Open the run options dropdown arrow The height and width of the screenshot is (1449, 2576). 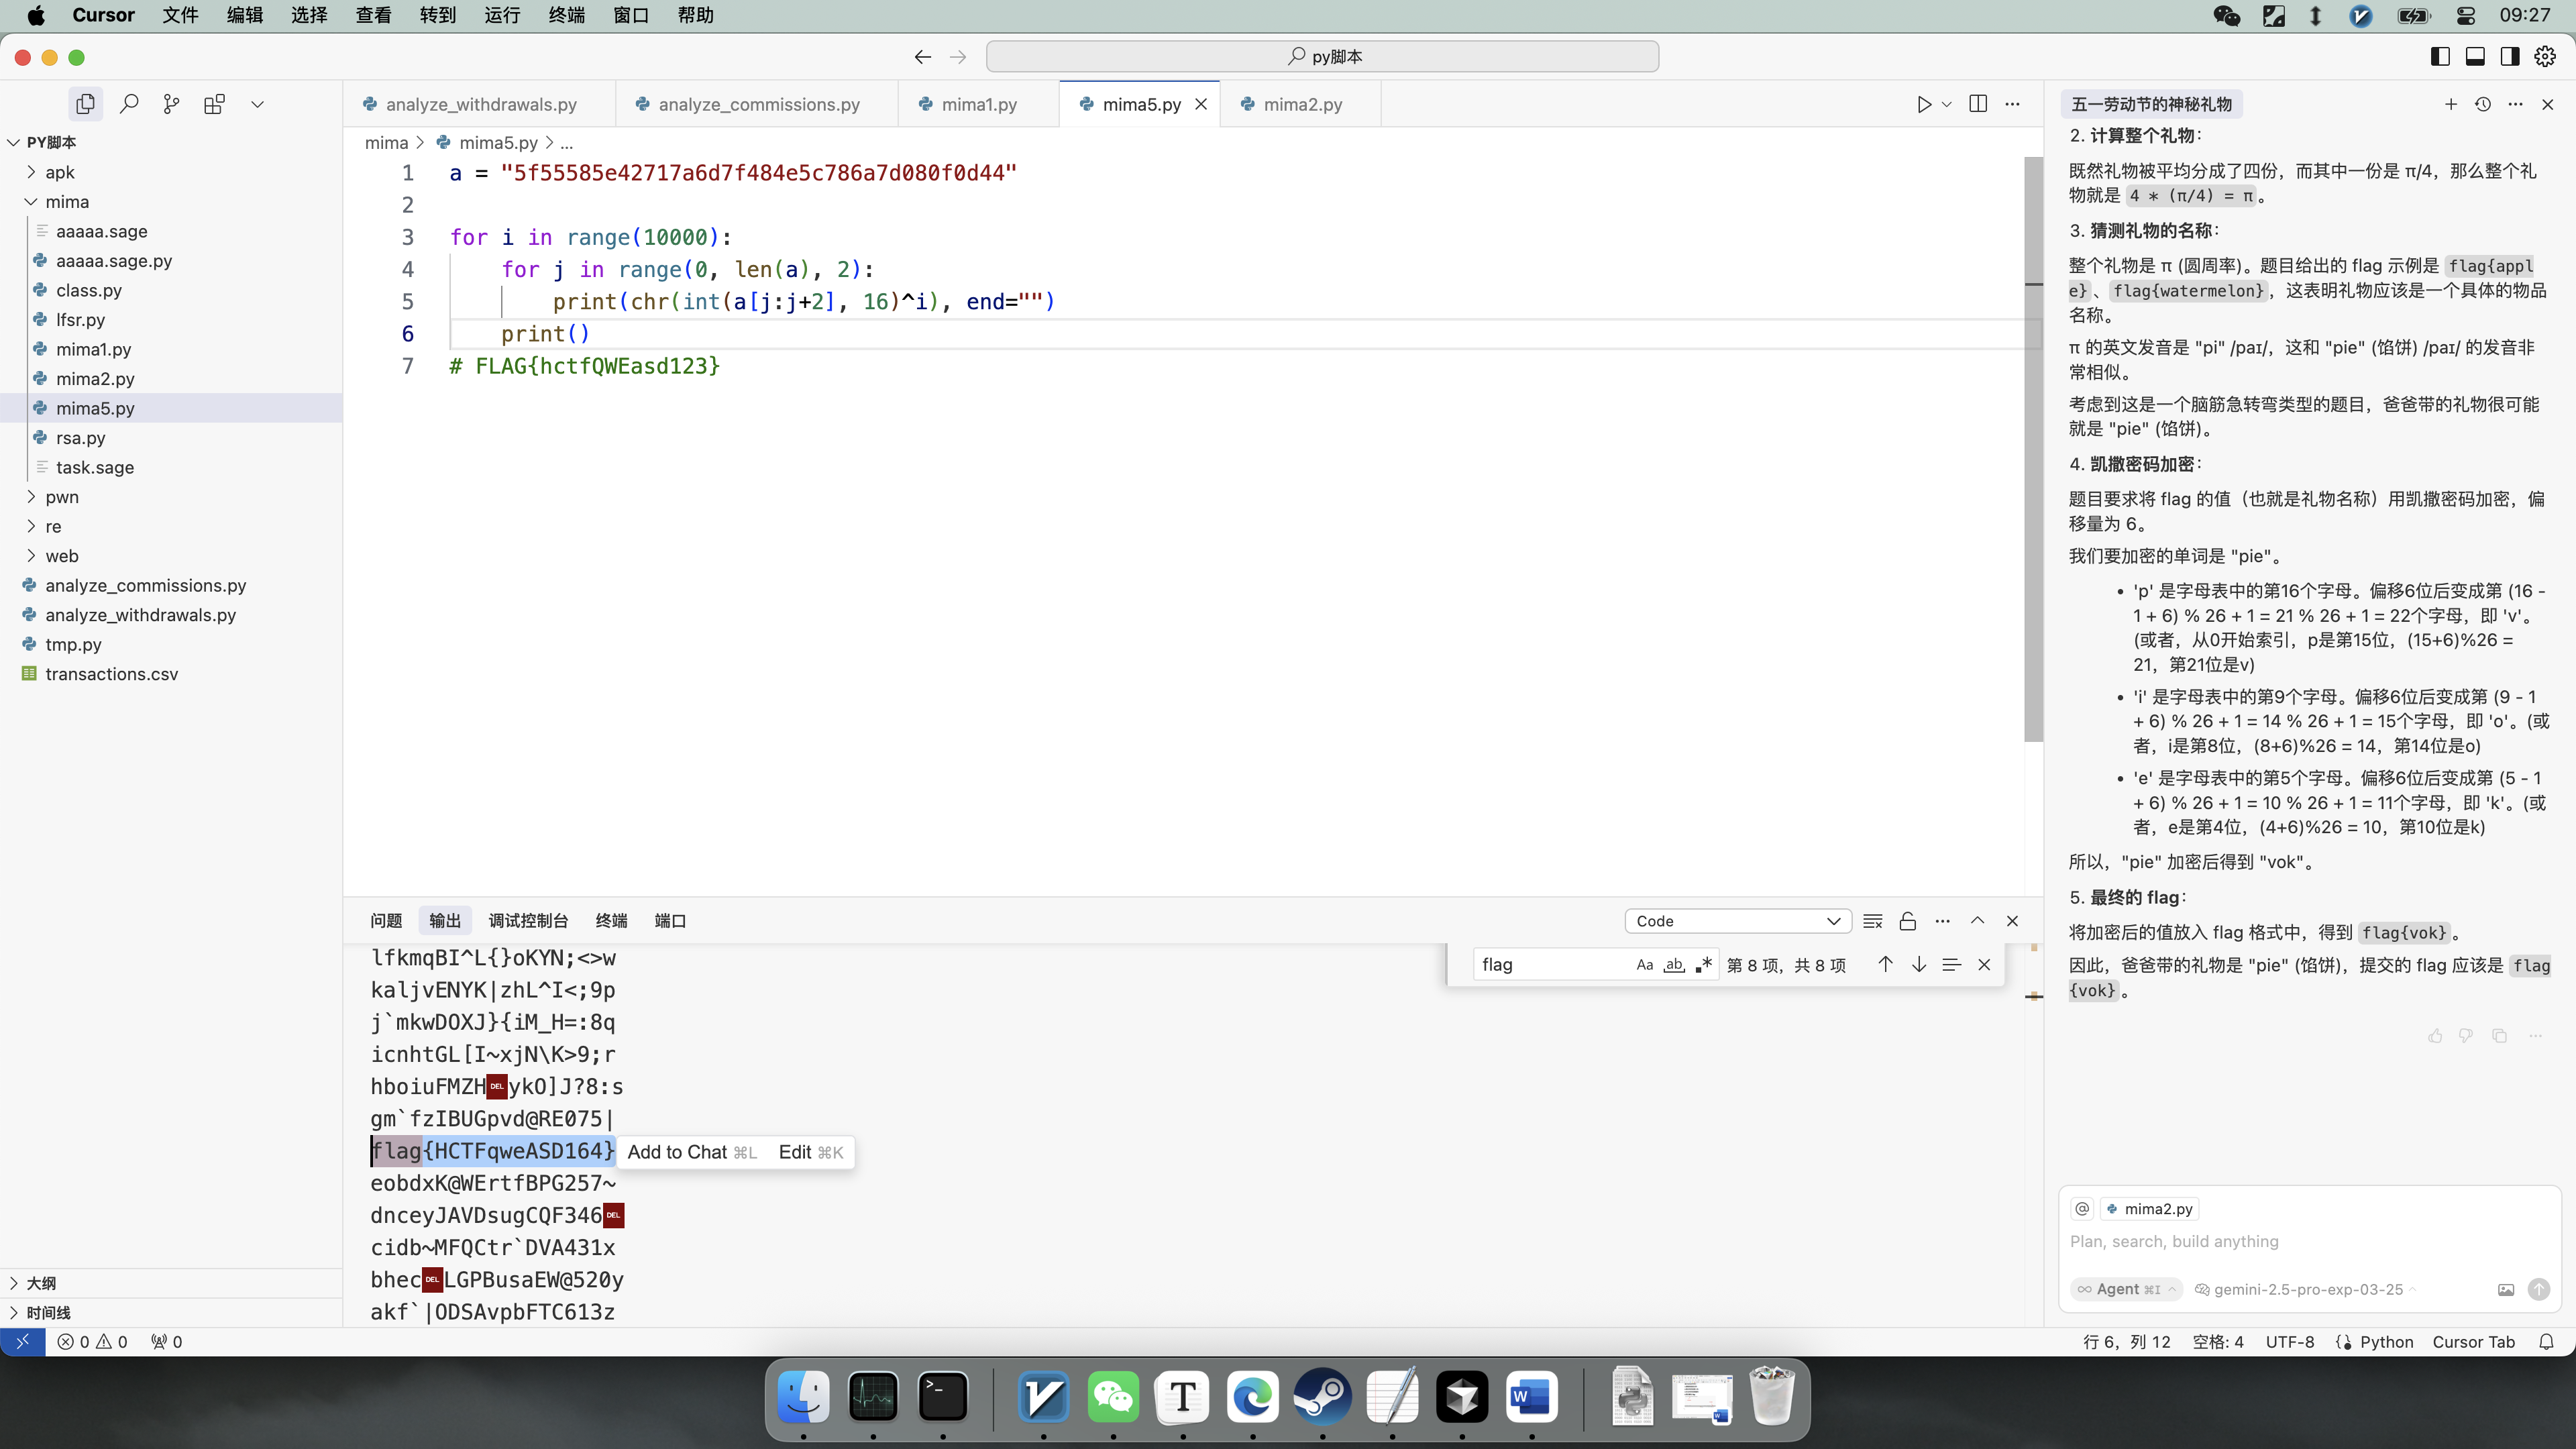[x=1946, y=104]
